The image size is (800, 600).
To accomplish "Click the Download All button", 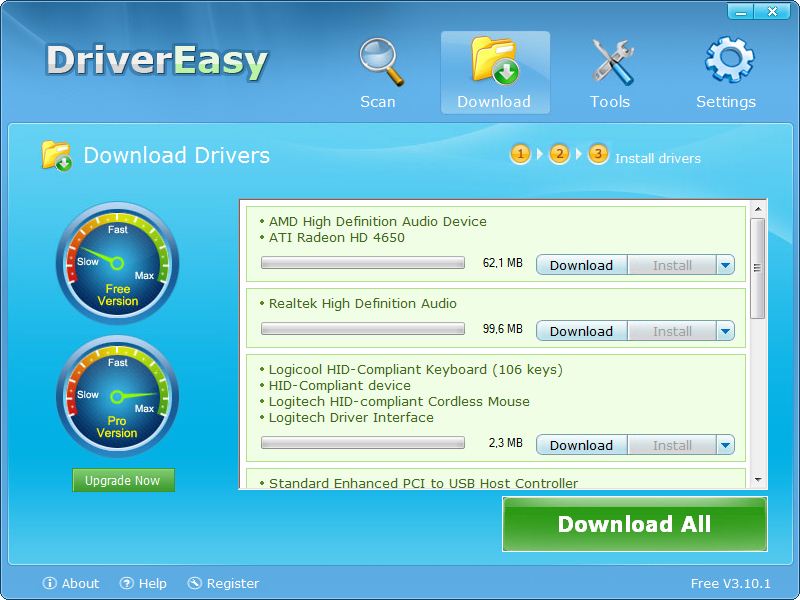I will 634,524.
